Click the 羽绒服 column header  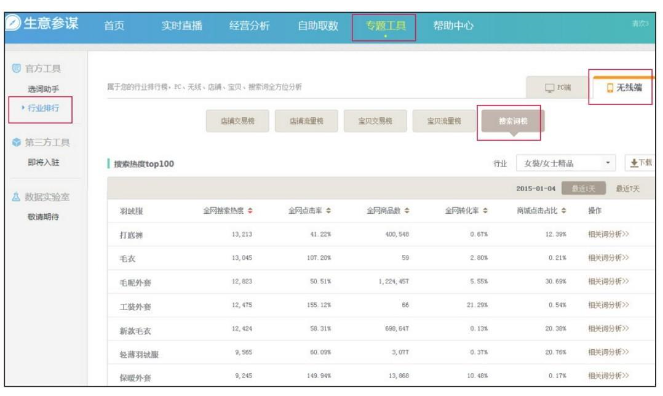click(x=131, y=211)
